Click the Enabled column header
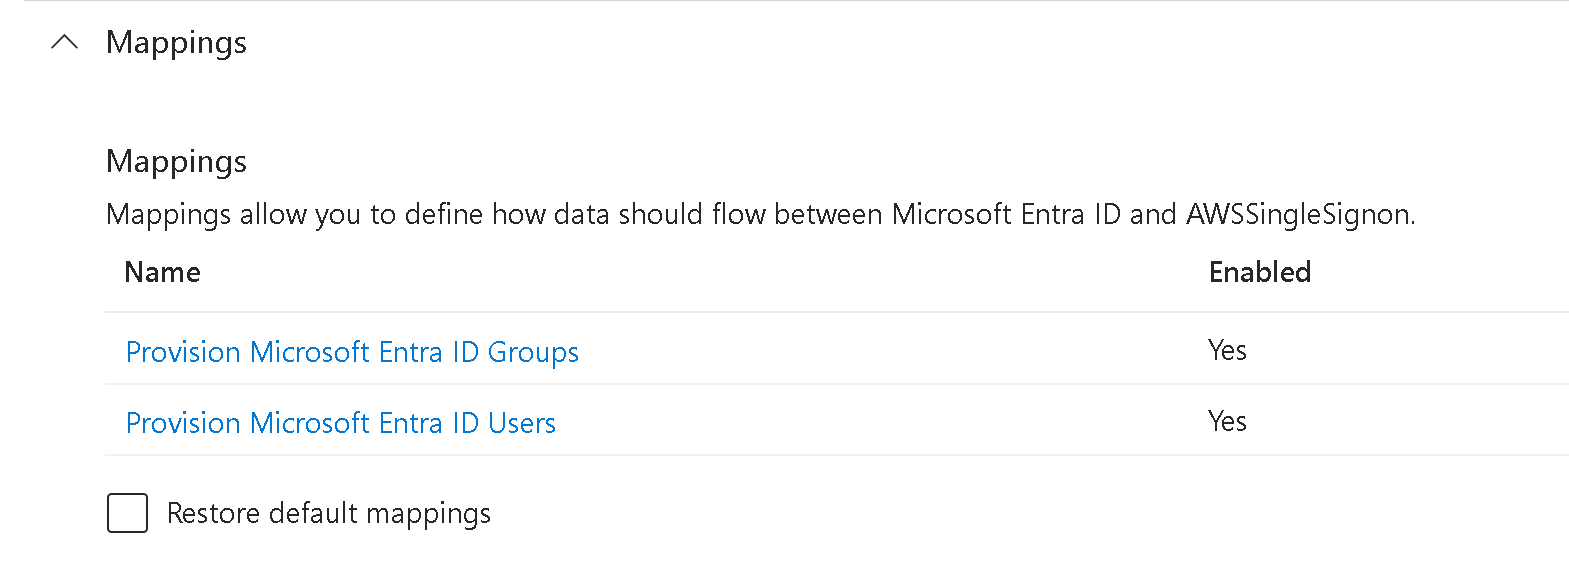Image resolution: width=1569 pixels, height=588 pixels. (x=1259, y=272)
